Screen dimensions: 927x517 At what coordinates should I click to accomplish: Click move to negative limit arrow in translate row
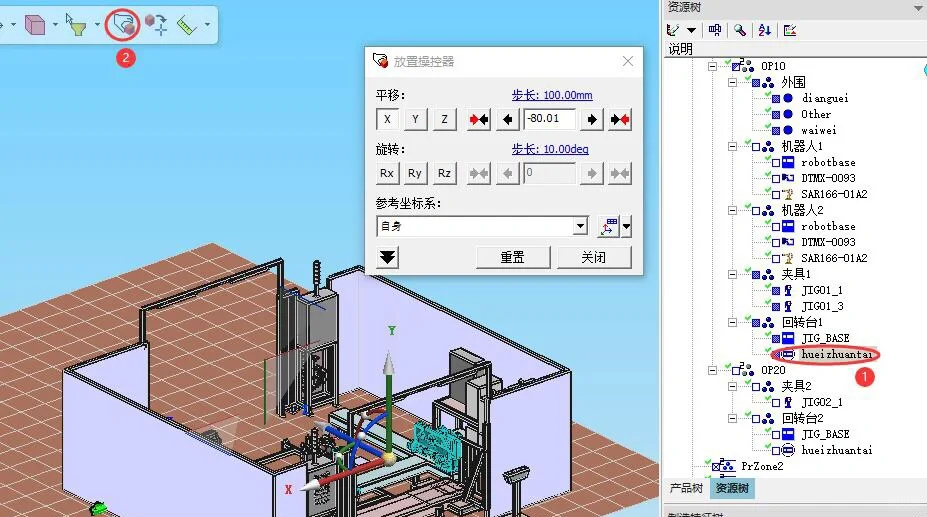(478, 119)
